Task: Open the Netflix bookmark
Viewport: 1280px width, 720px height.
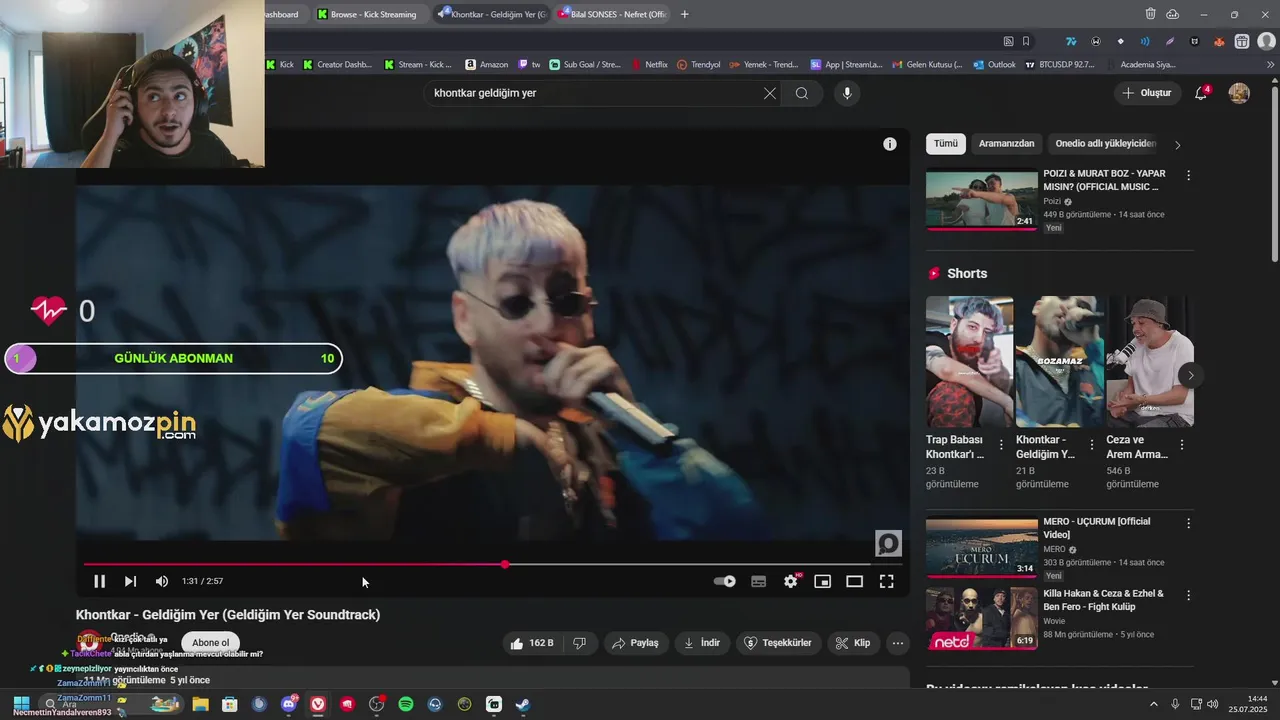Action: point(649,64)
